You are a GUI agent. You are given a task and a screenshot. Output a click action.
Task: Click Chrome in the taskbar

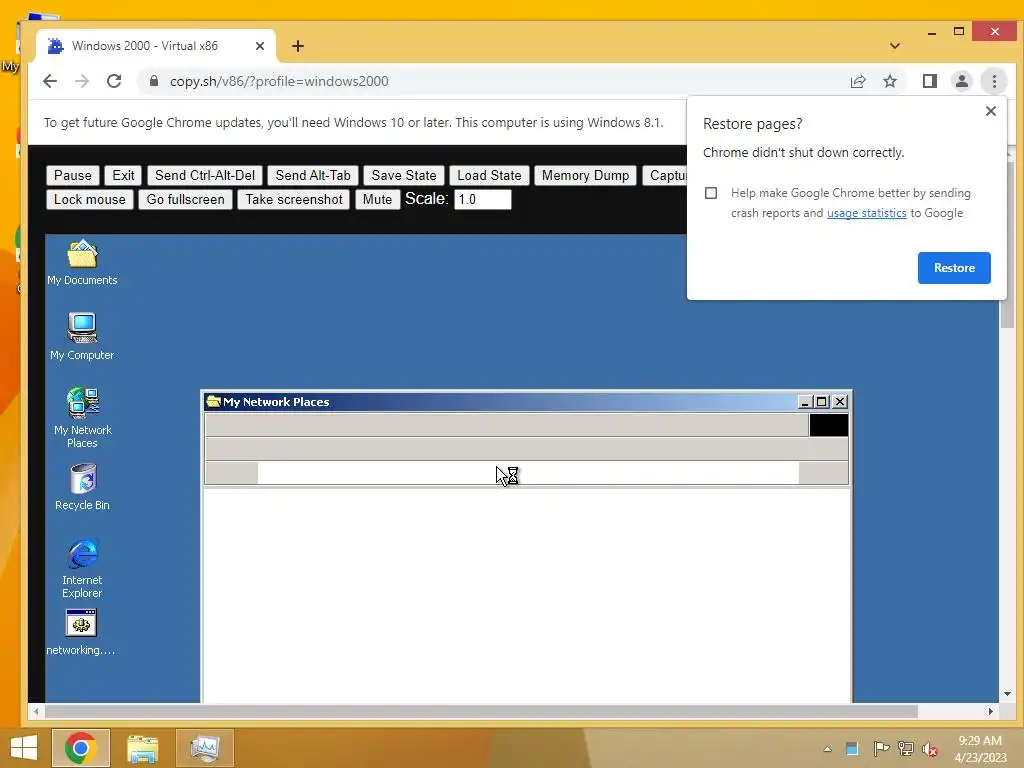pyautogui.click(x=81, y=748)
